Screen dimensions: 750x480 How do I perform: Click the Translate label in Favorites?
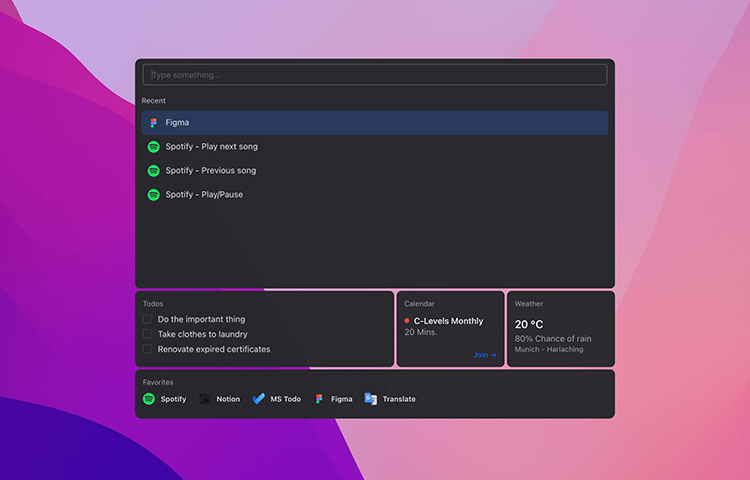(x=399, y=399)
